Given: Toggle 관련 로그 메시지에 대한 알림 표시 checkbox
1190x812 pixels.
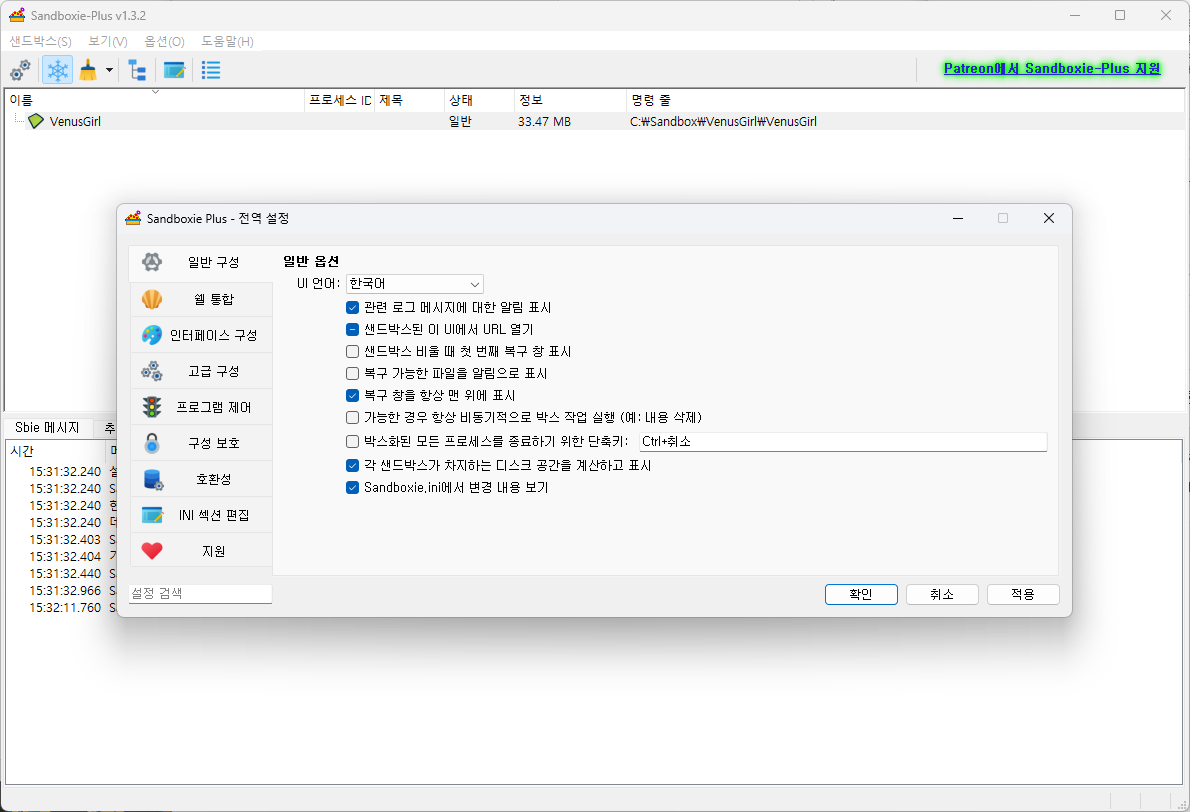Looking at the screenshot, I should [352, 307].
